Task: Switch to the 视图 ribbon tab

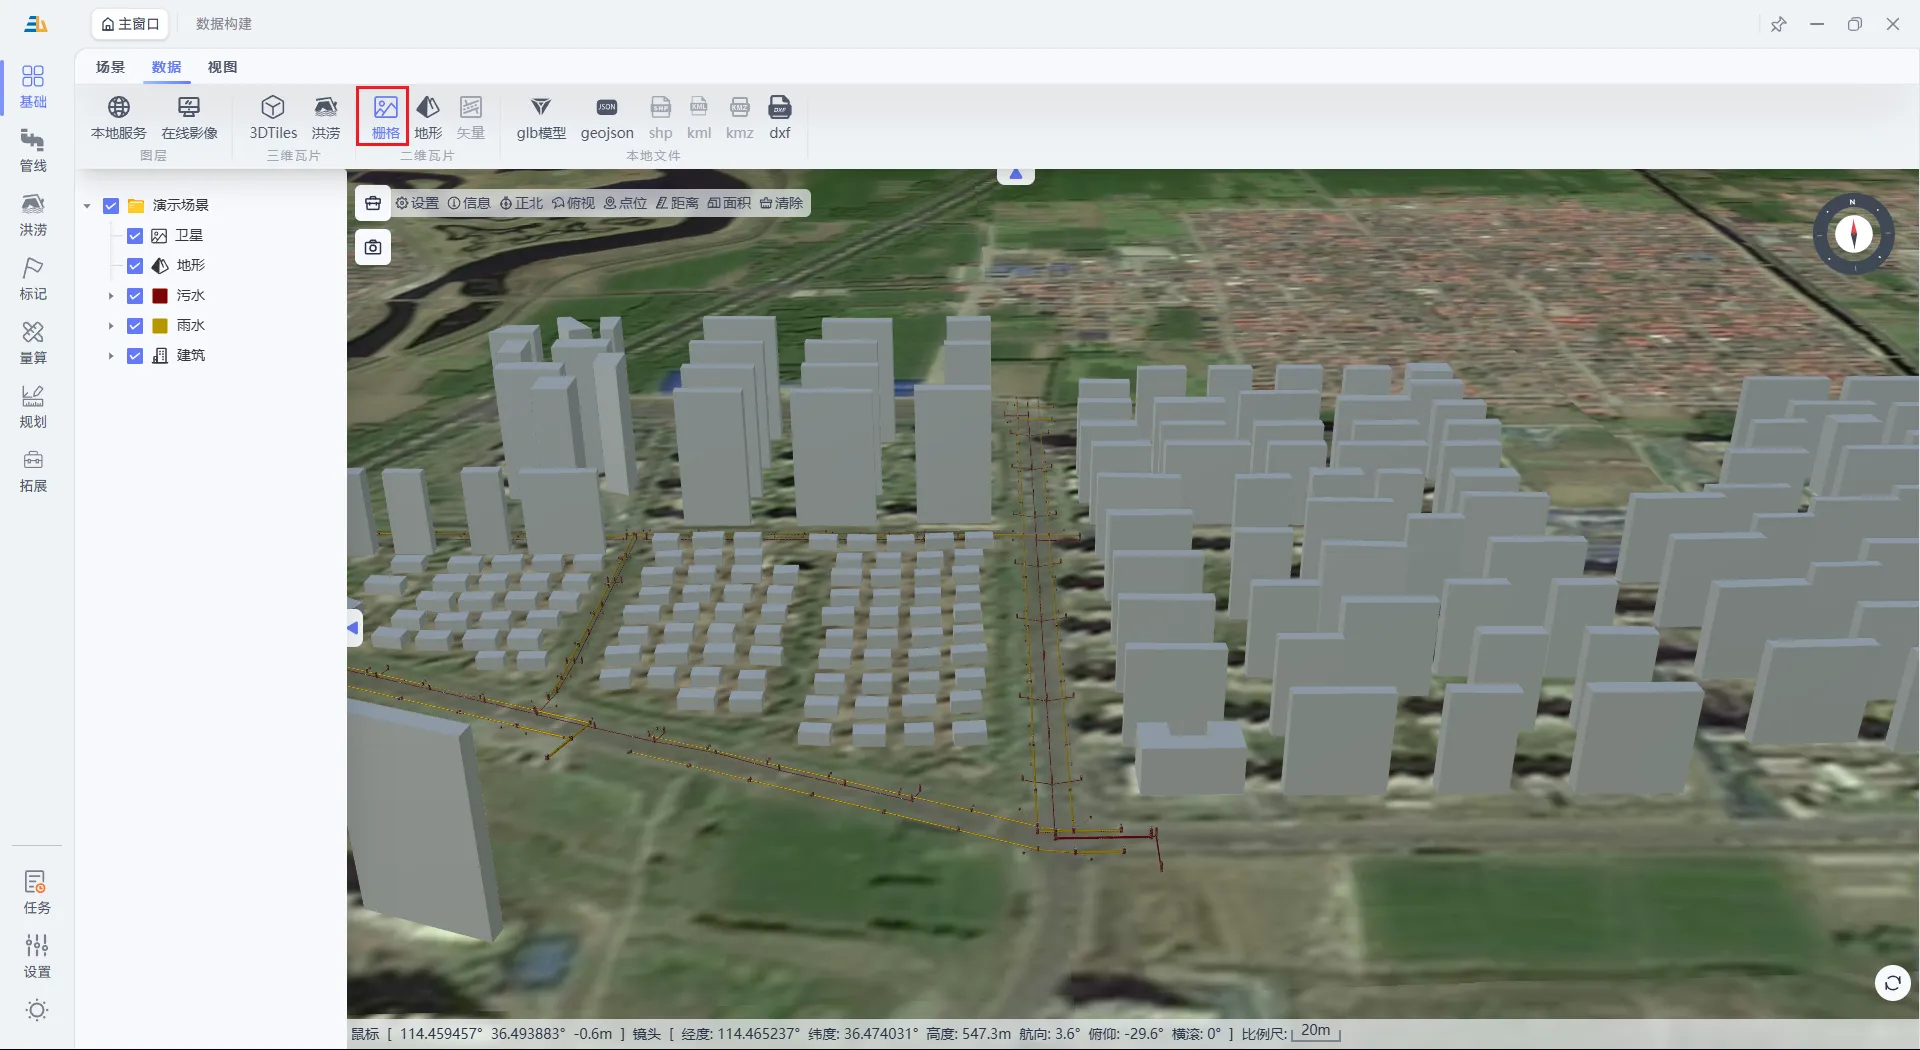Action: [222, 67]
